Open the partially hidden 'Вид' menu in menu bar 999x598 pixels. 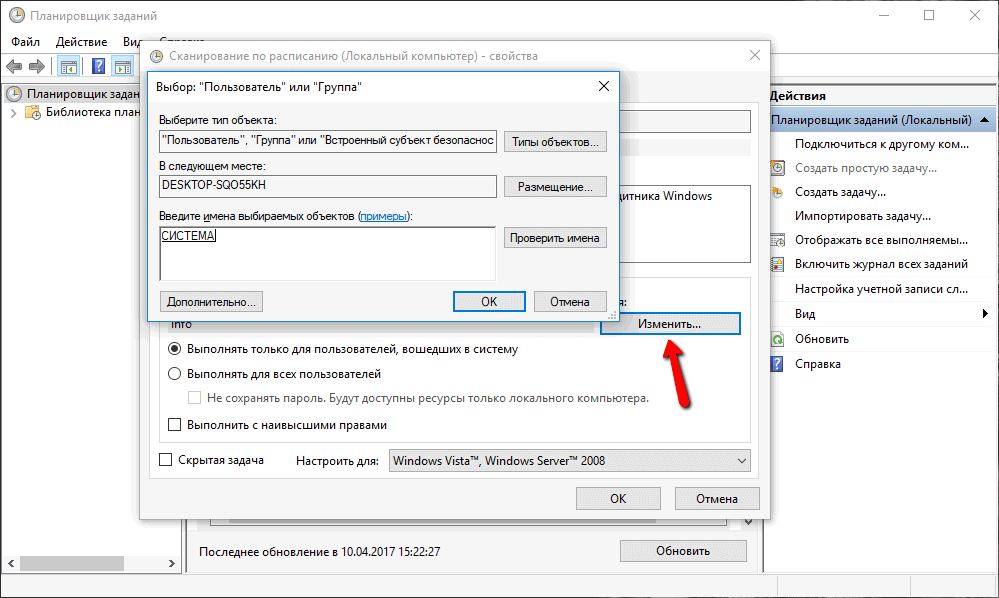click(131, 42)
